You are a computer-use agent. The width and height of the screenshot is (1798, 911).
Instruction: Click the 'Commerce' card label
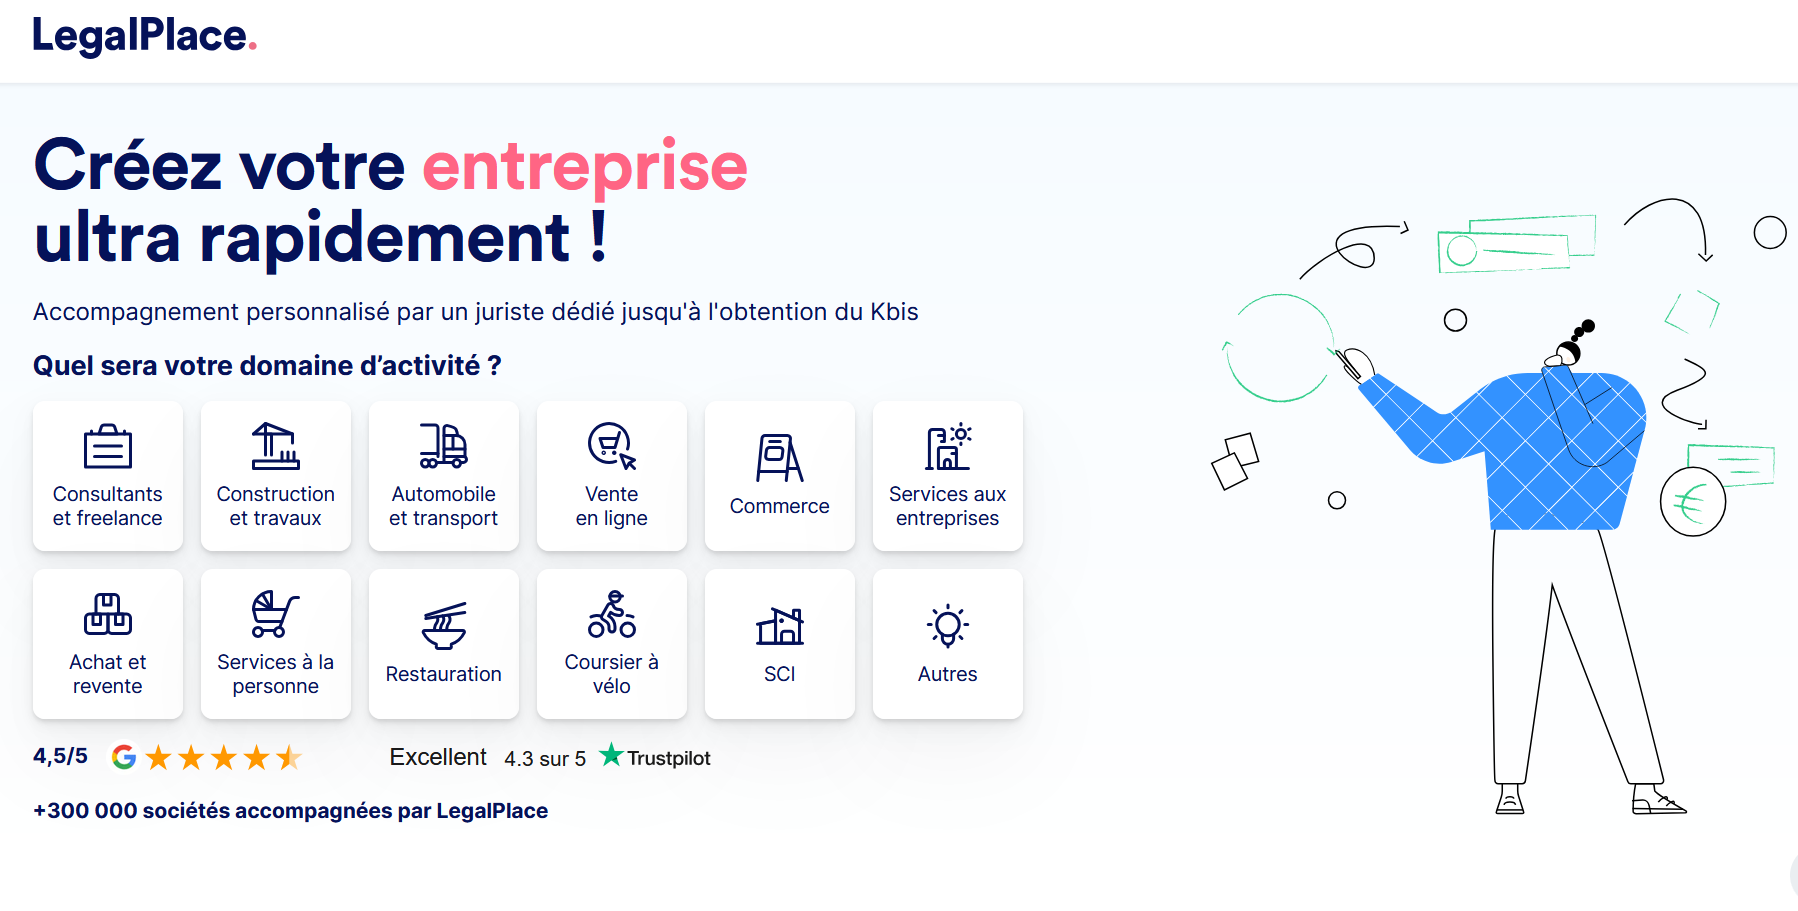pyautogui.click(x=779, y=506)
